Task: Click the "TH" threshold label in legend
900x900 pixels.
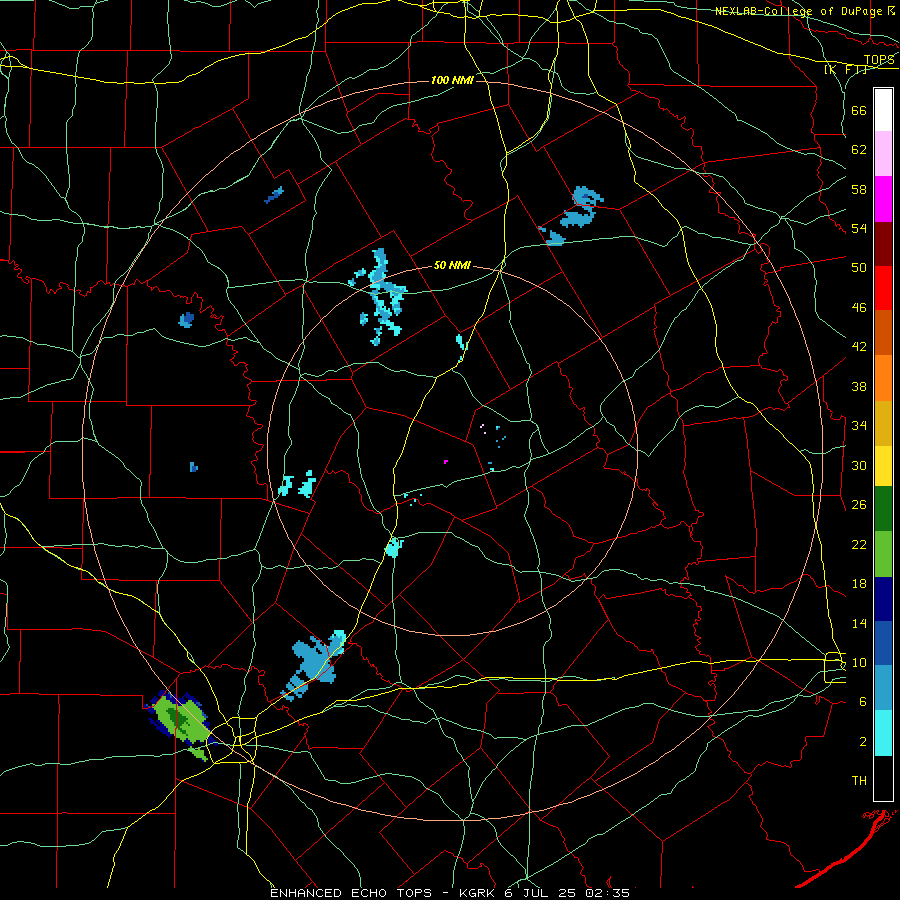Action: tap(859, 781)
